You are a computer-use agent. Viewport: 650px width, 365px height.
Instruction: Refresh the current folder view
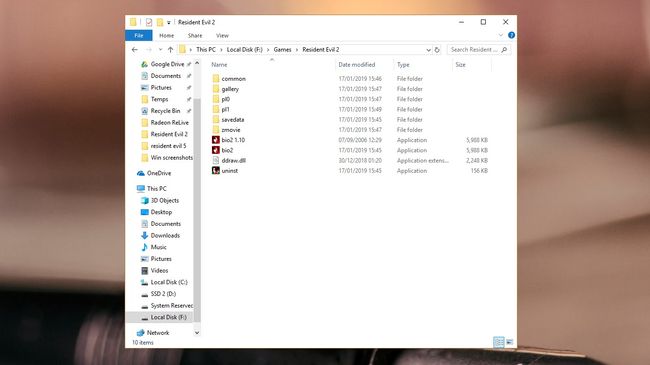[437, 50]
